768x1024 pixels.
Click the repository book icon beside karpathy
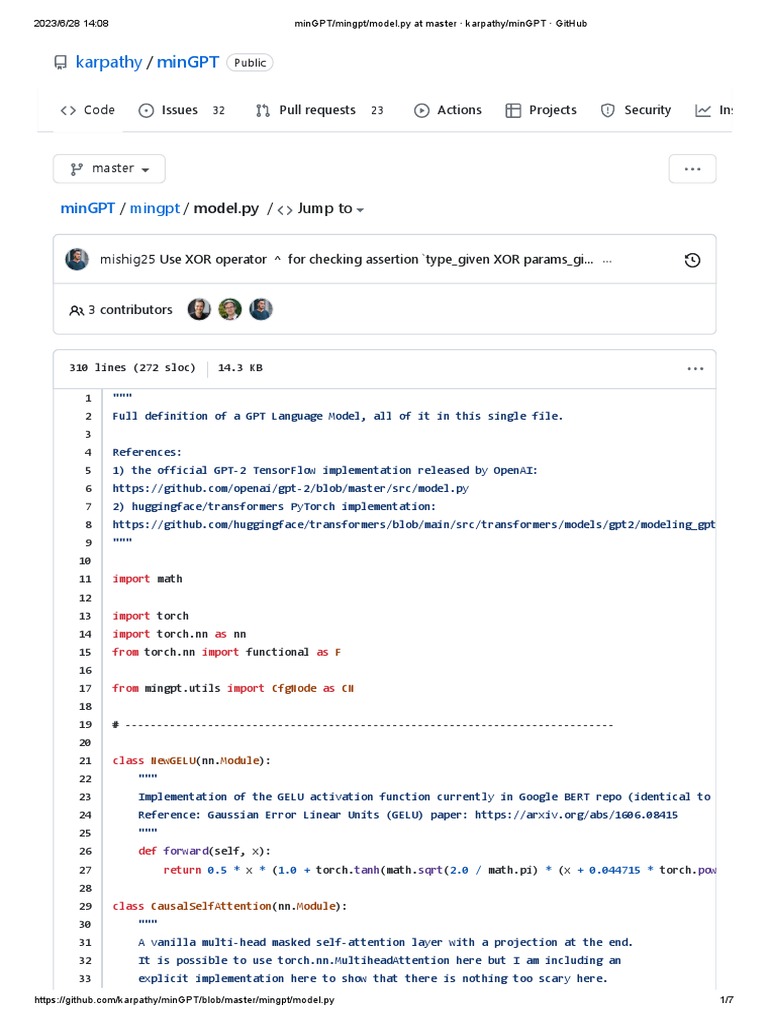coord(60,63)
